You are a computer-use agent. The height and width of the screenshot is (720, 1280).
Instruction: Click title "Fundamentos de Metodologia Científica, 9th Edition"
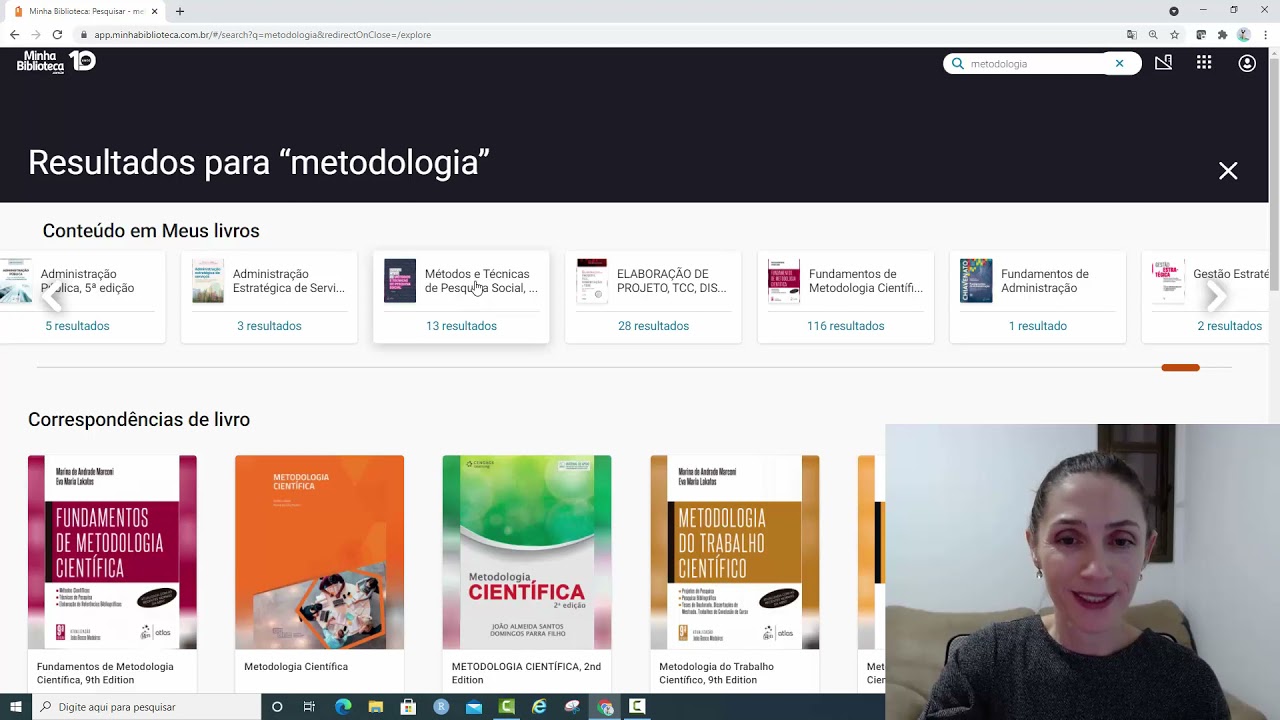(105, 673)
